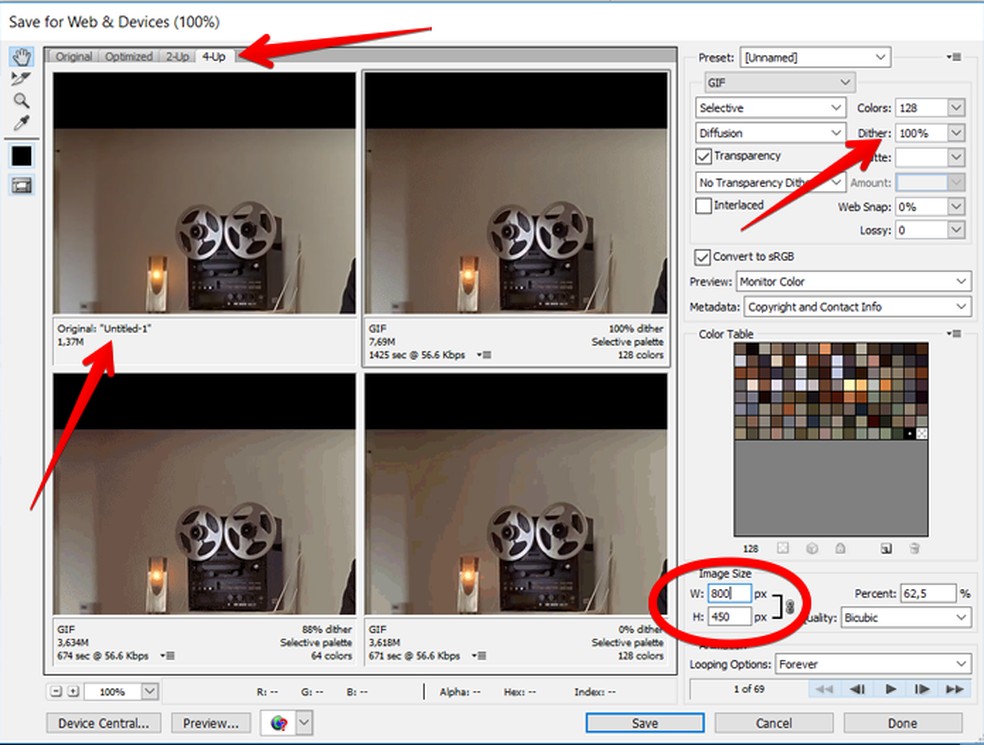The image size is (984, 745).
Task: Open the Optimize menu icon beside Preset
Action: [x=955, y=57]
